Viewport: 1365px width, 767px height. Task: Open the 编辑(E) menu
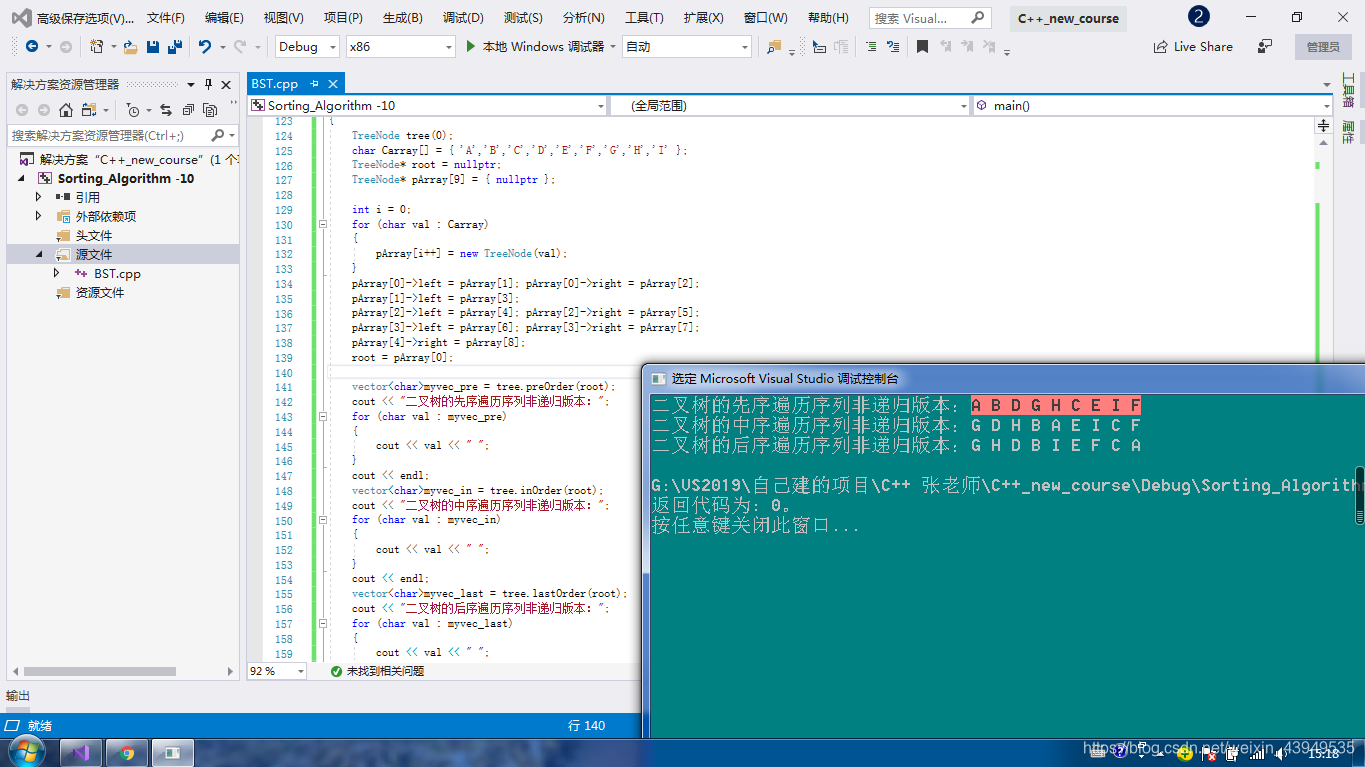(224, 18)
